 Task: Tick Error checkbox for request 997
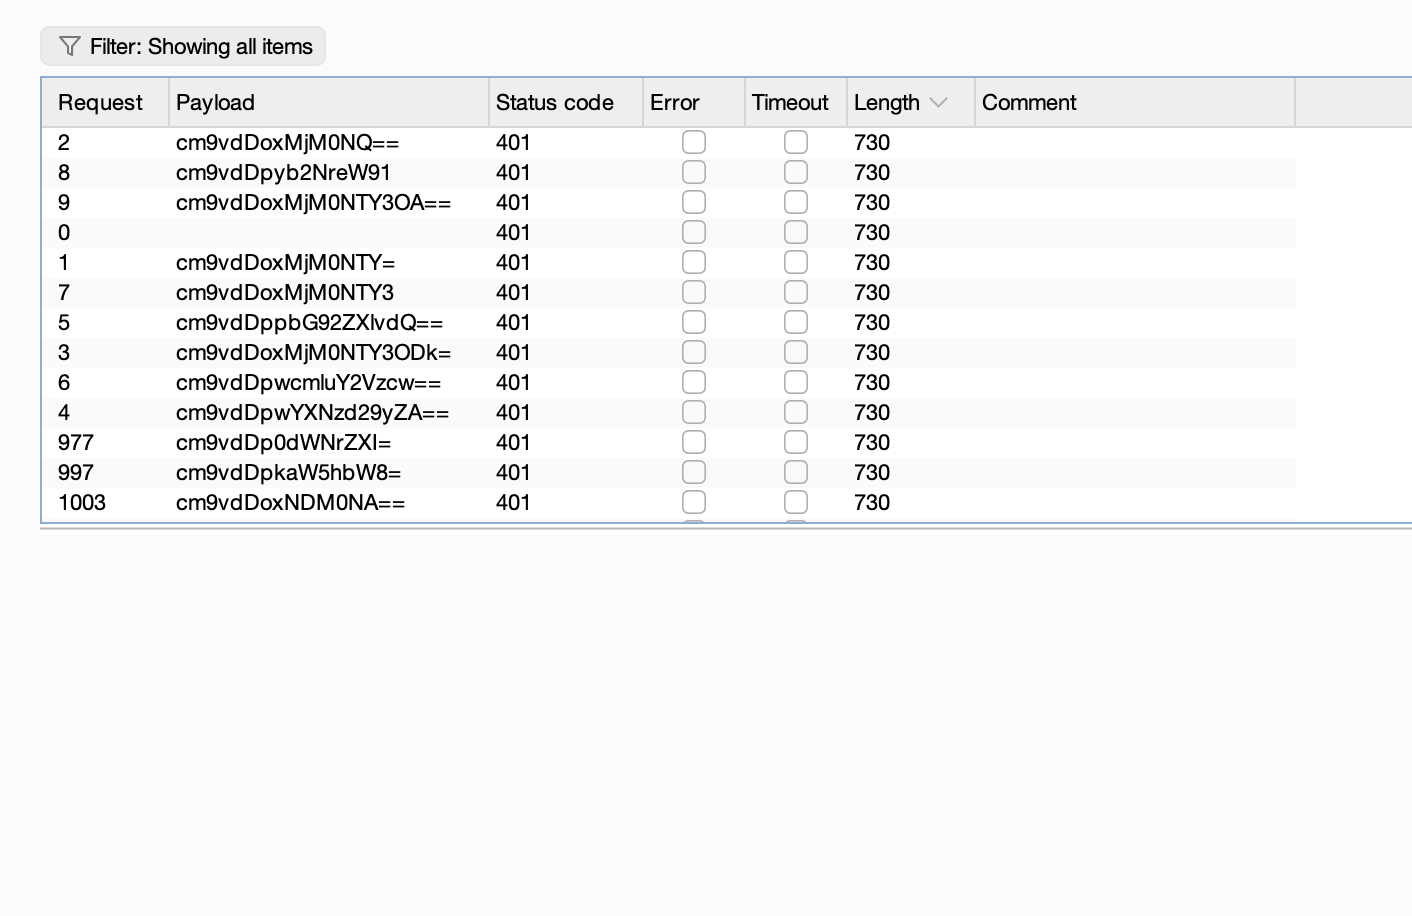[694, 472]
